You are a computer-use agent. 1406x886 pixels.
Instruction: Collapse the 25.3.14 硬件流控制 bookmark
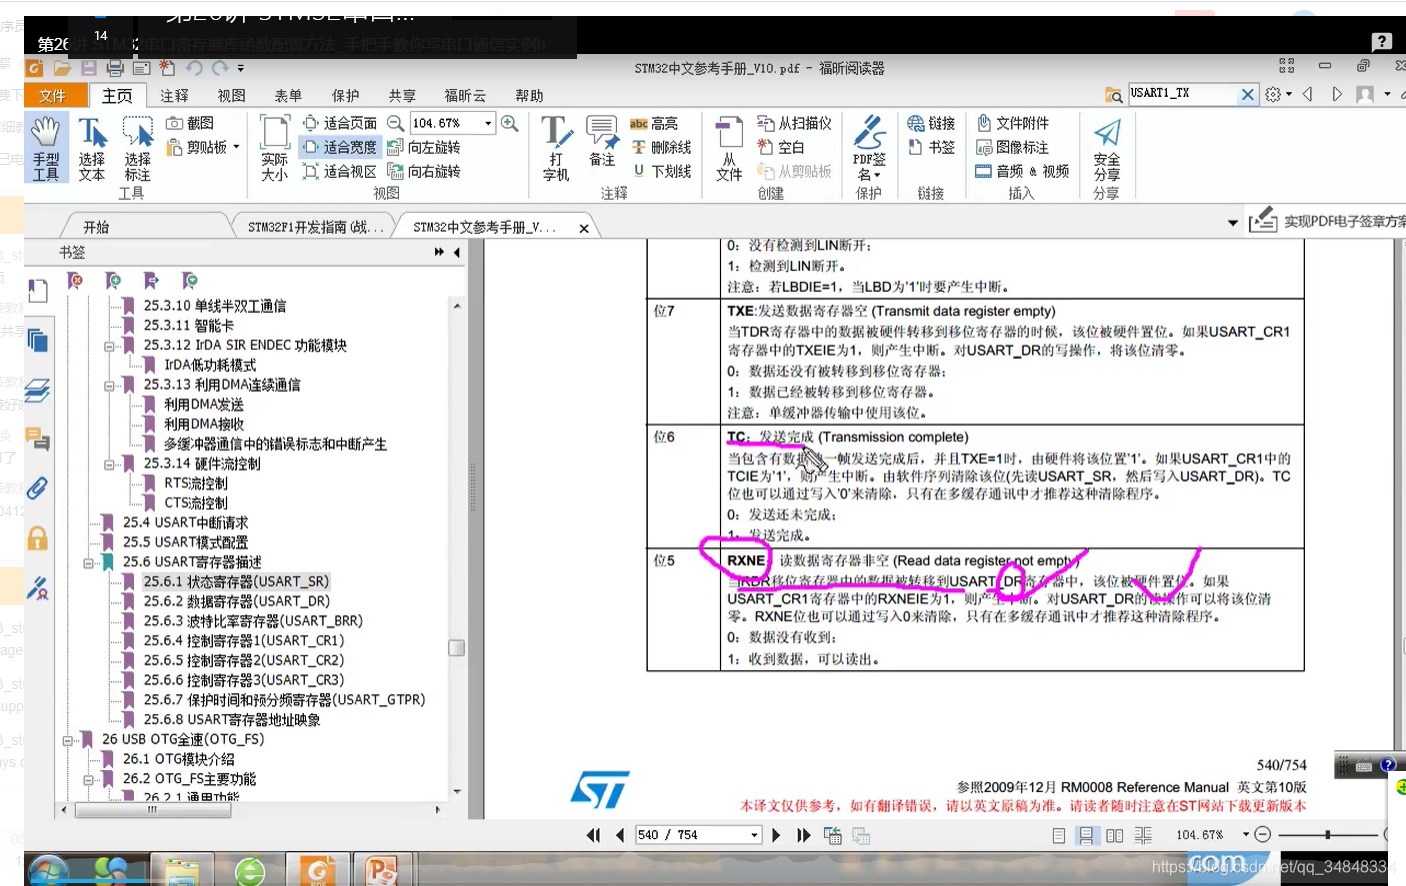pyautogui.click(x=109, y=464)
